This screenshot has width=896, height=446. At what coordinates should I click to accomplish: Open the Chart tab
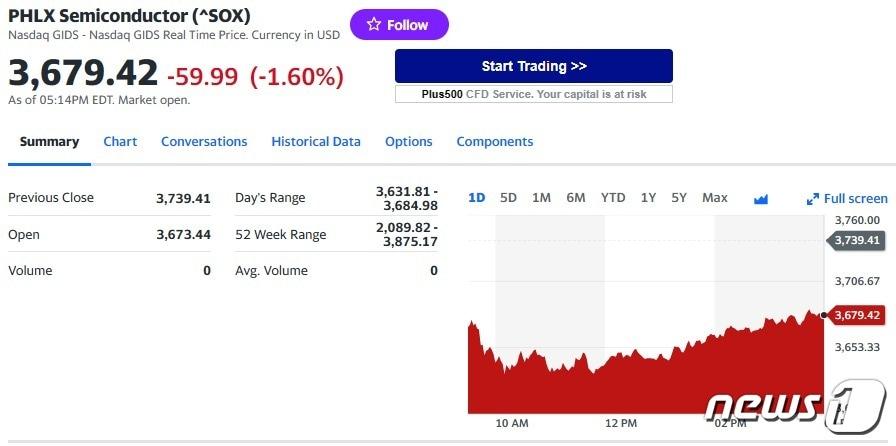(120, 142)
